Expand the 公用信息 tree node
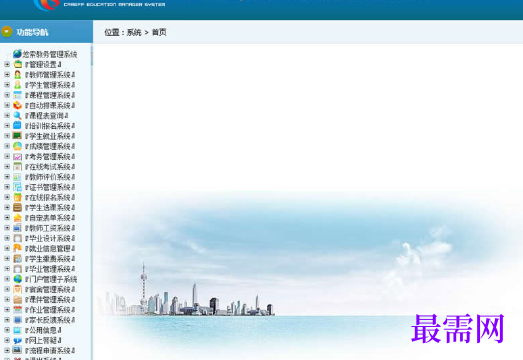523x360 pixels. point(7,330)
